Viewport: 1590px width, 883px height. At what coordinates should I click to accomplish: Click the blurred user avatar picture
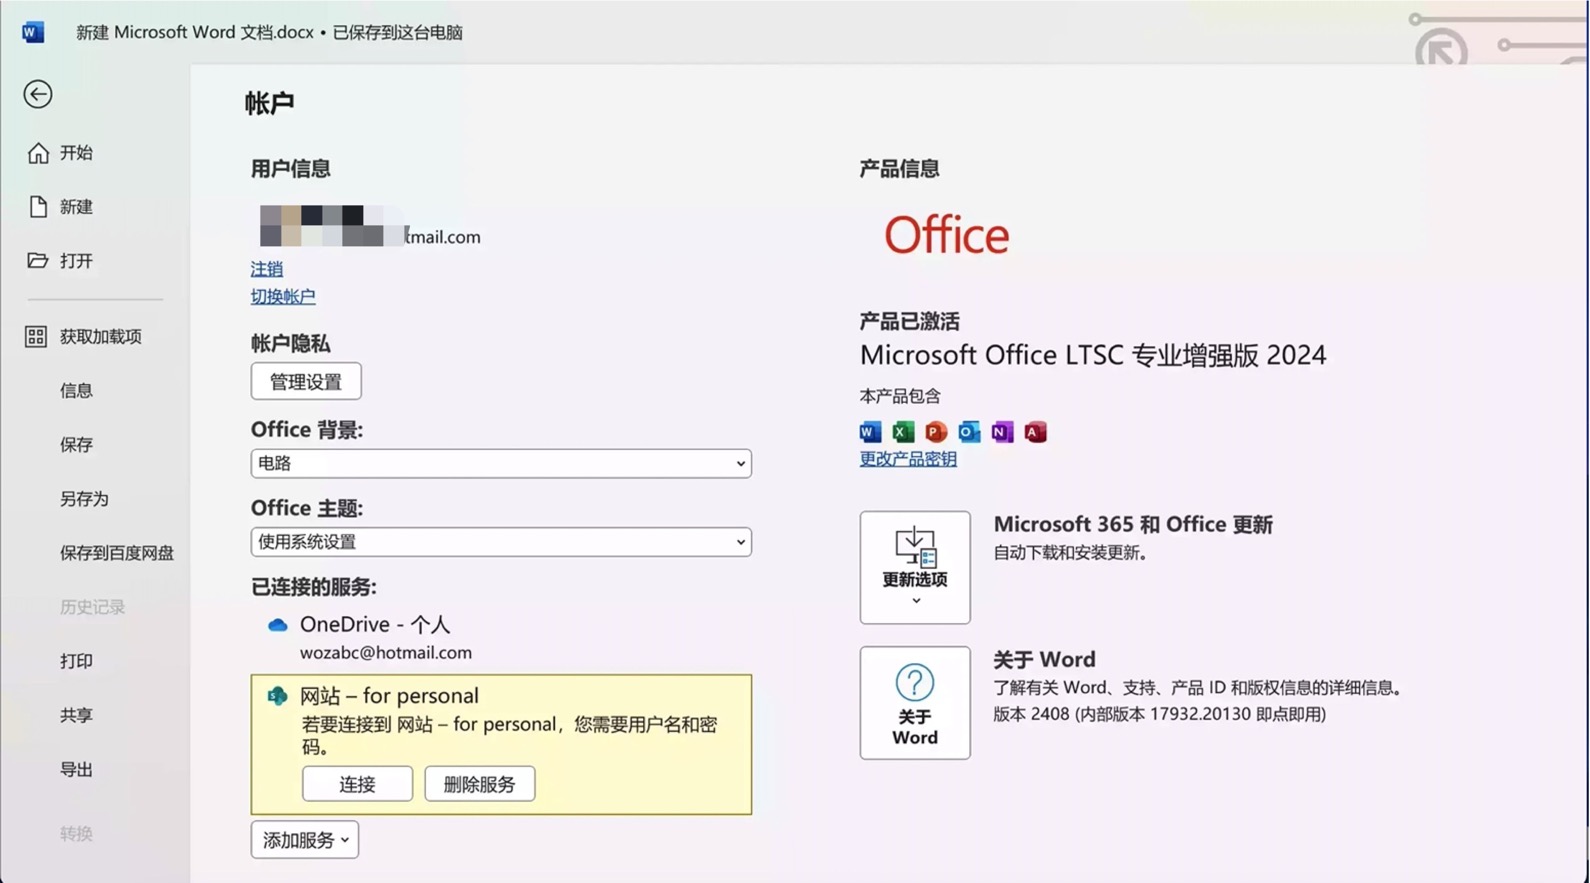pos(330,226)
